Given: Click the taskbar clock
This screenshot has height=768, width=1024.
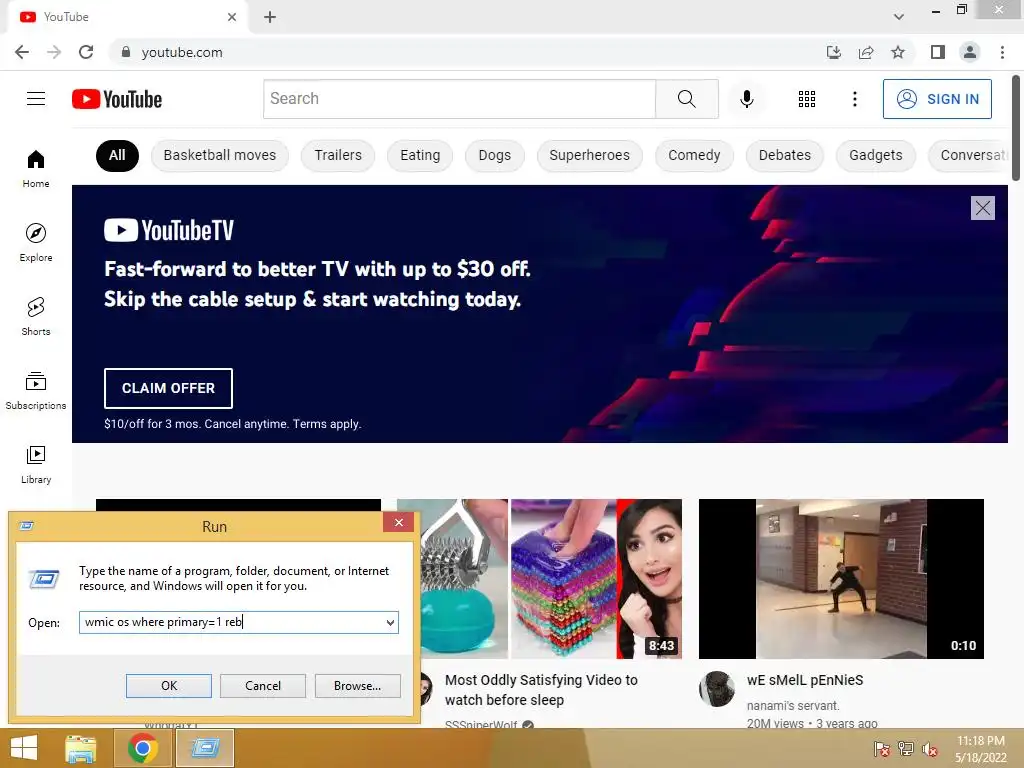Looking at the screenshot, I should tap(980, 749).
